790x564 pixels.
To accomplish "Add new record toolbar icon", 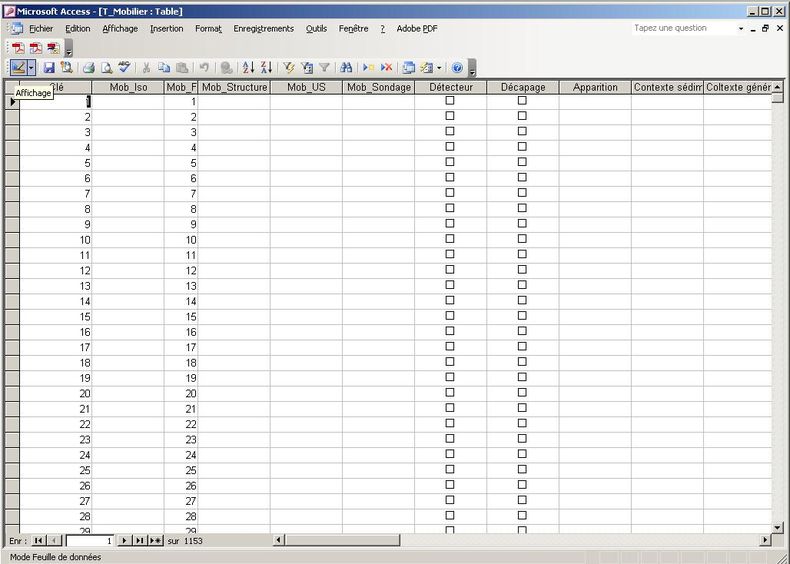I will click(369, 68).
